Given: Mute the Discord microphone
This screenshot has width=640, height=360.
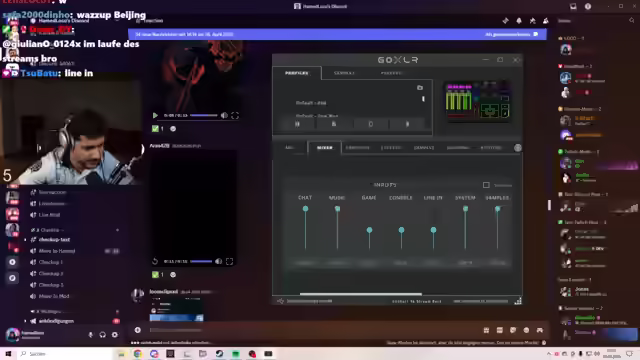Looking at the screenshot, I should (x=91, y=335).
